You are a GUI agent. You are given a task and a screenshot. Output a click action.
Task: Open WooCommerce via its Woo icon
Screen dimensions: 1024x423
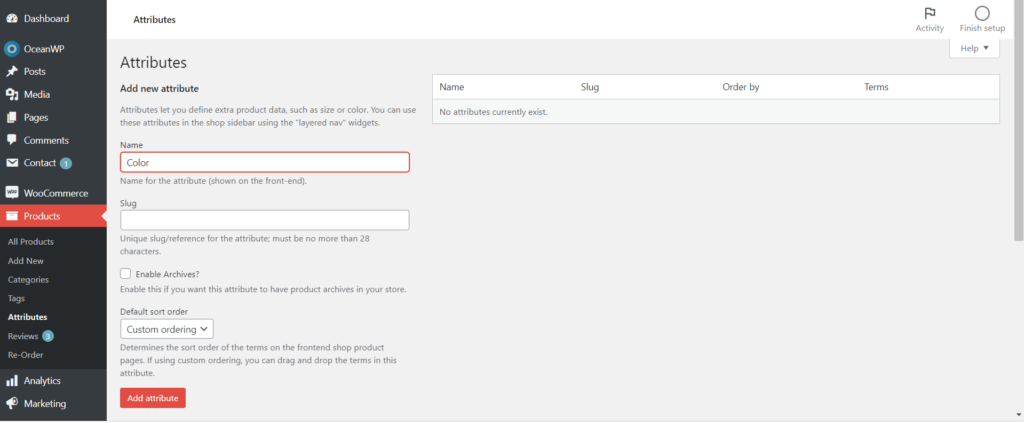(12, 193)
